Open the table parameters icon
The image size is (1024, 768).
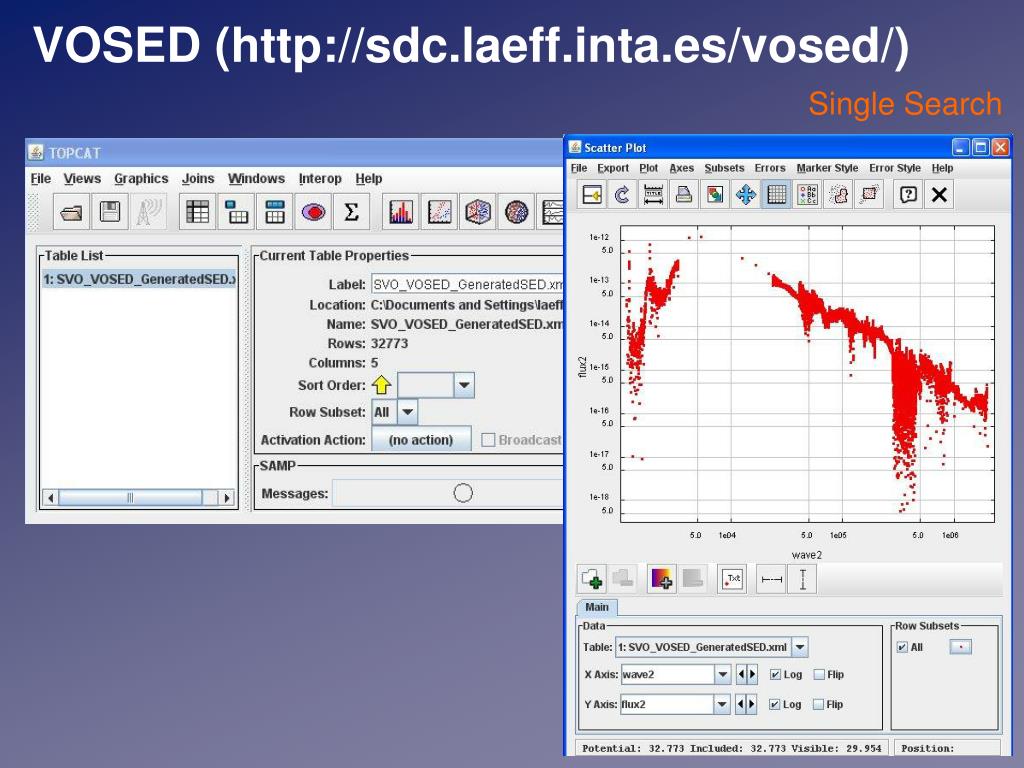coord(236,212)
